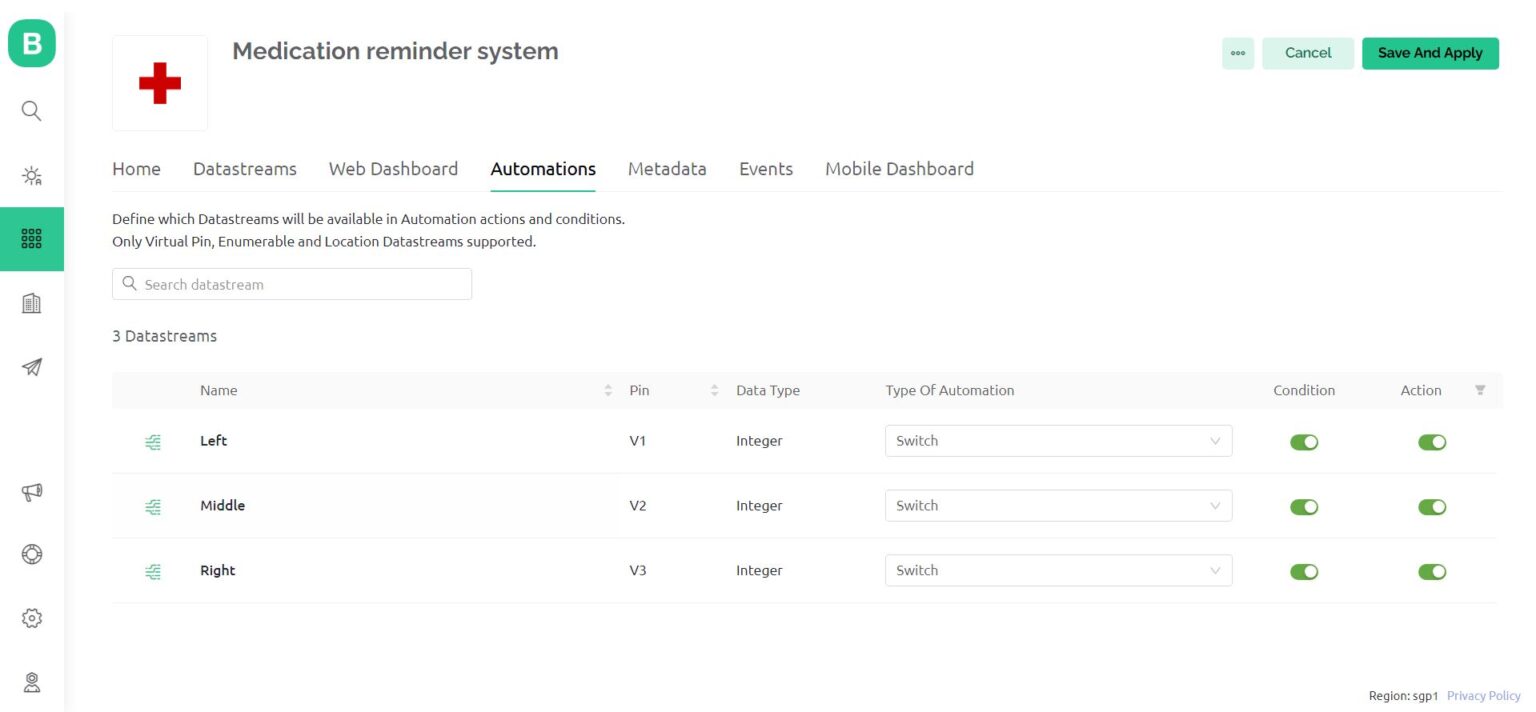Click inside the Search datastream field
This screenshot has height=712, width=1536.
coord(291,284)
